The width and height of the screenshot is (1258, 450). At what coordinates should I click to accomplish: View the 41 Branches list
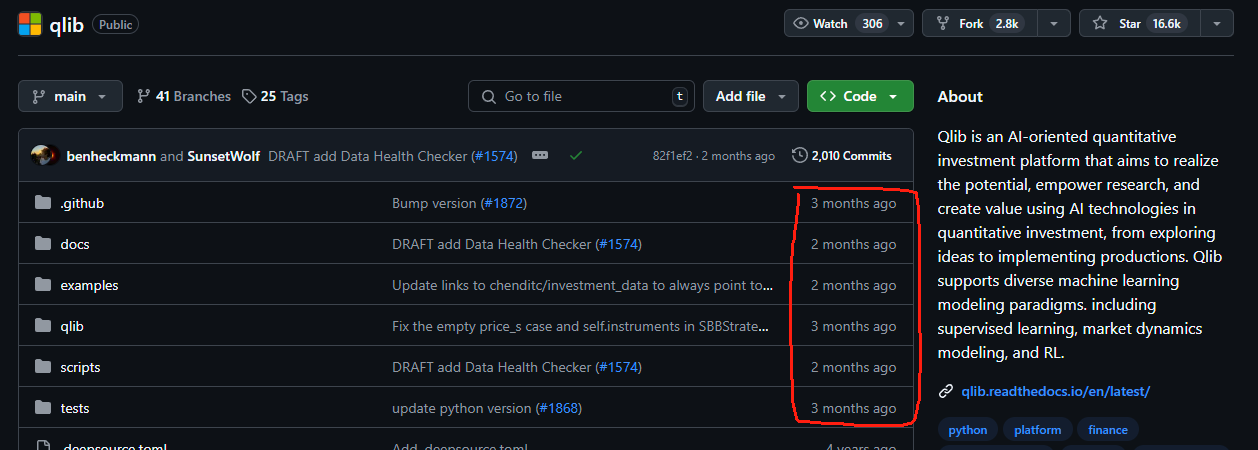(183, 96)
